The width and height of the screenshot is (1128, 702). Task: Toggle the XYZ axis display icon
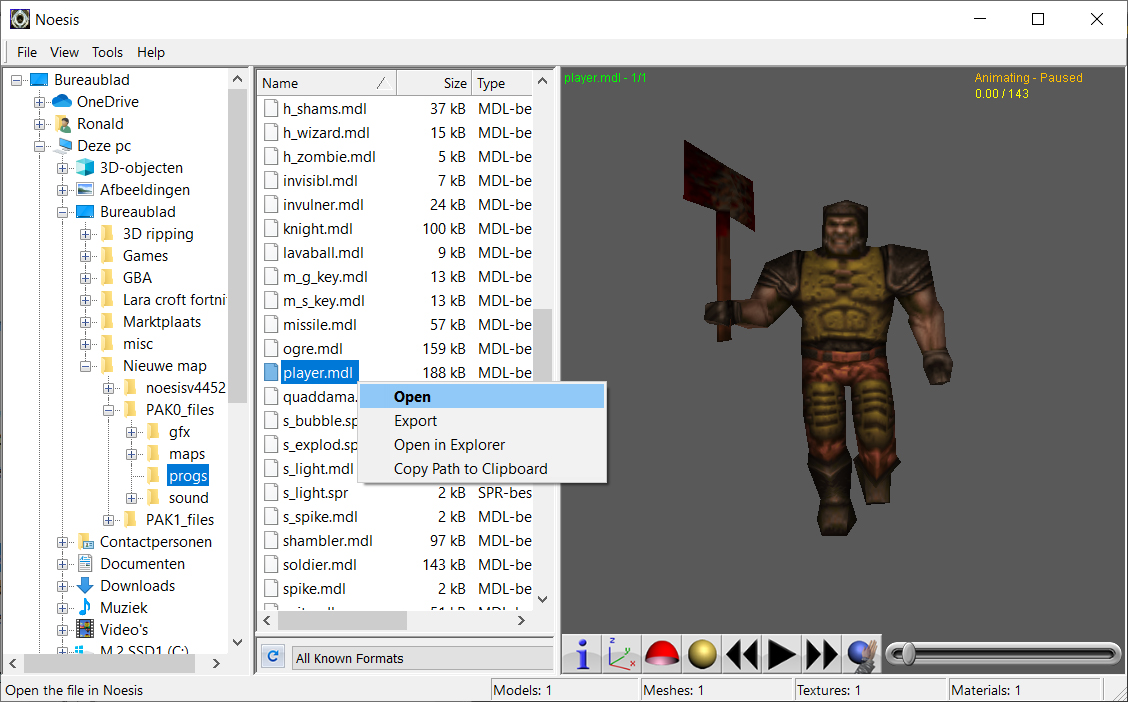pos(621,654)
